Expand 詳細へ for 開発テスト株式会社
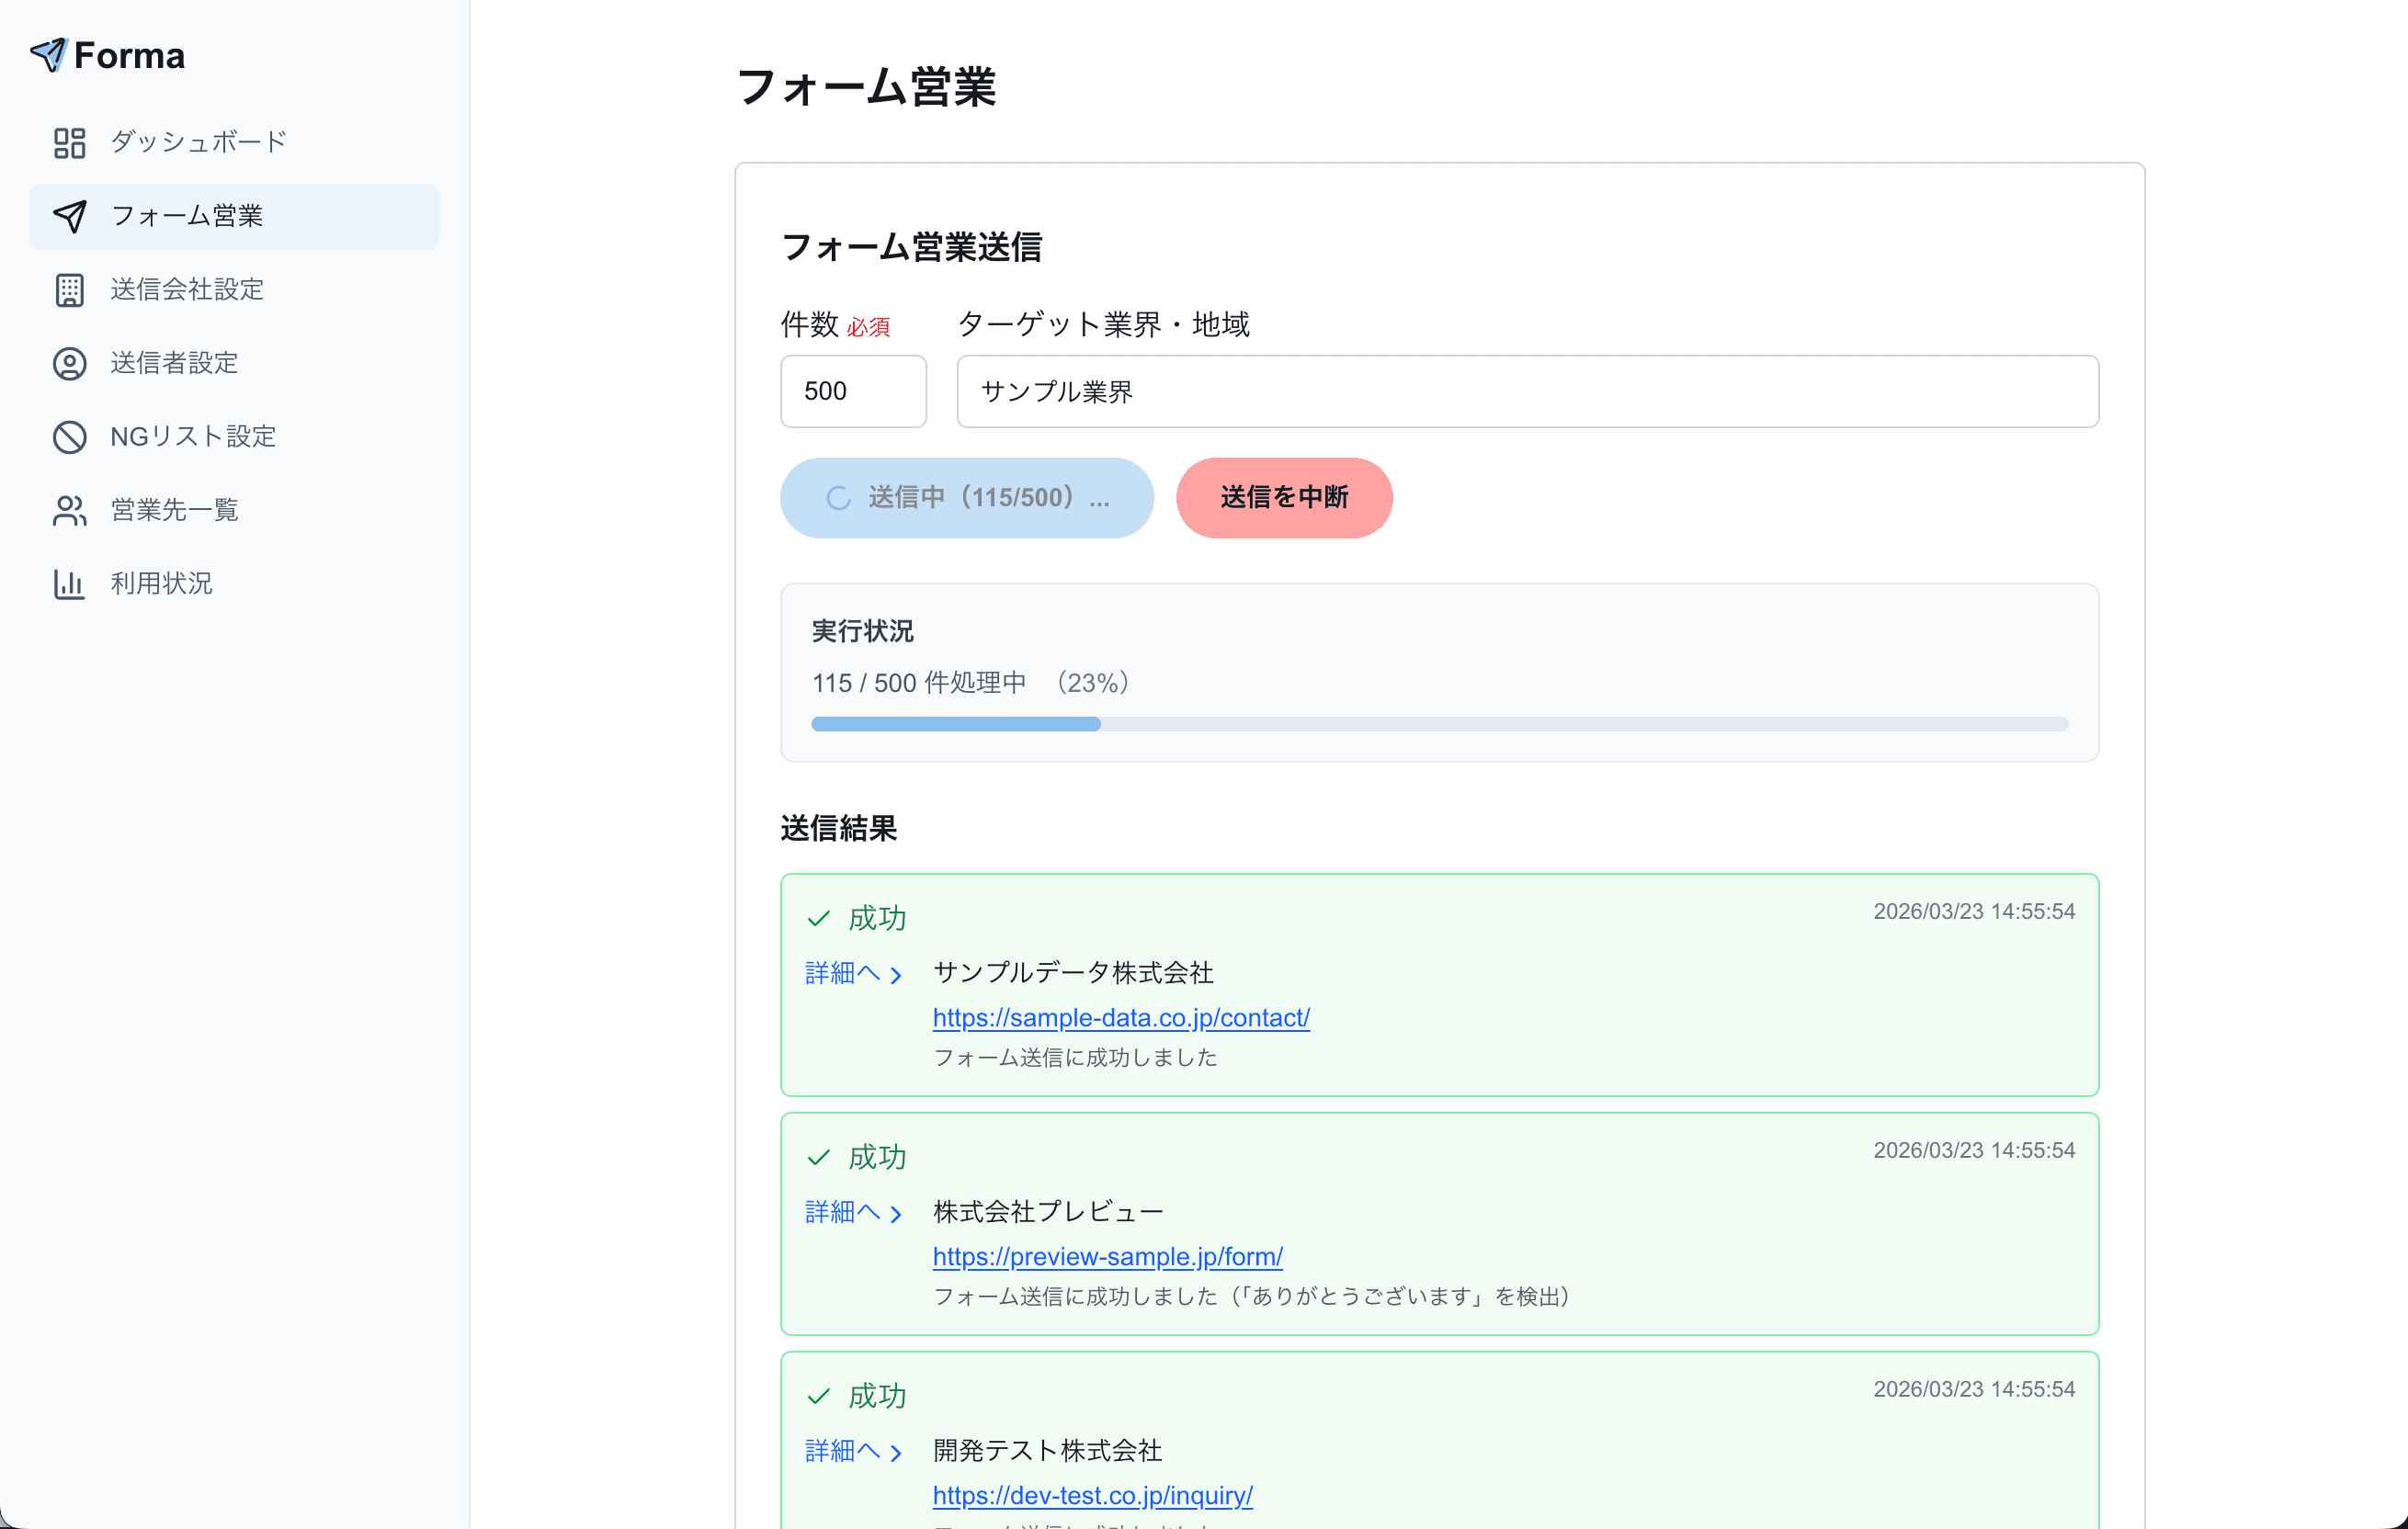This screenshot has width=2408, height=1529. 843,1451
